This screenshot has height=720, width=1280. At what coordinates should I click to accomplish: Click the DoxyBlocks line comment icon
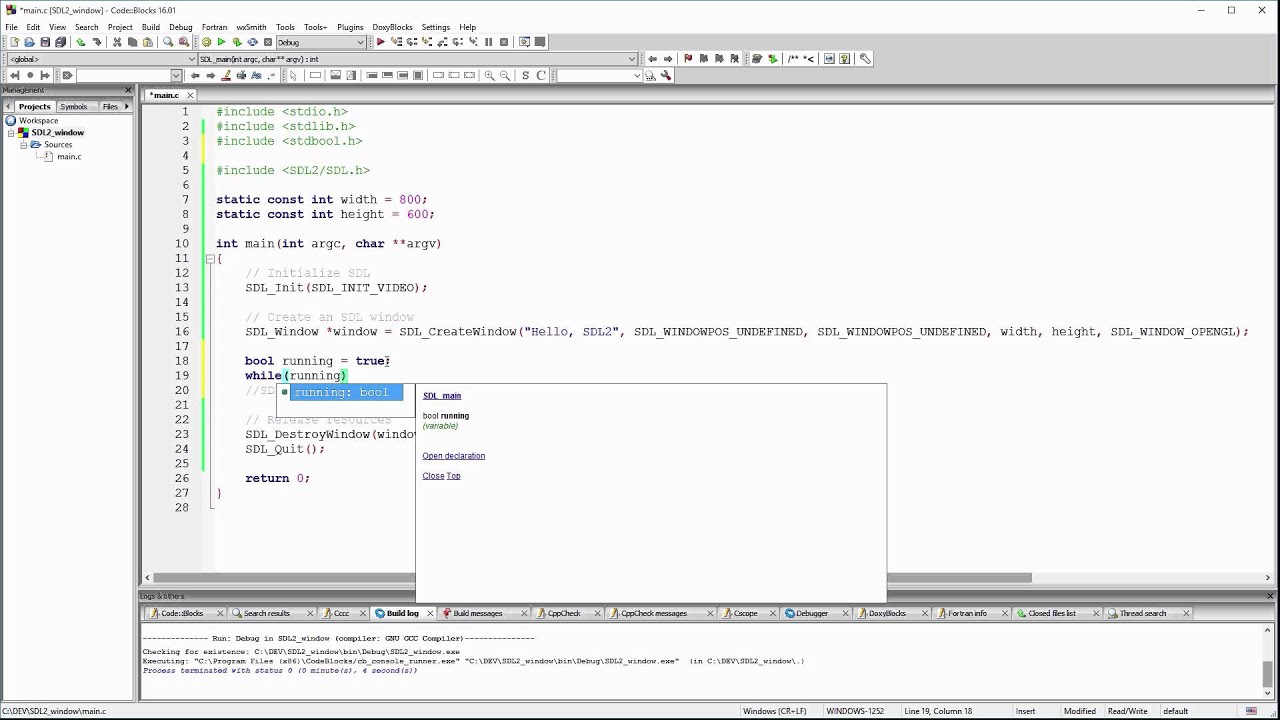(809, 58)
